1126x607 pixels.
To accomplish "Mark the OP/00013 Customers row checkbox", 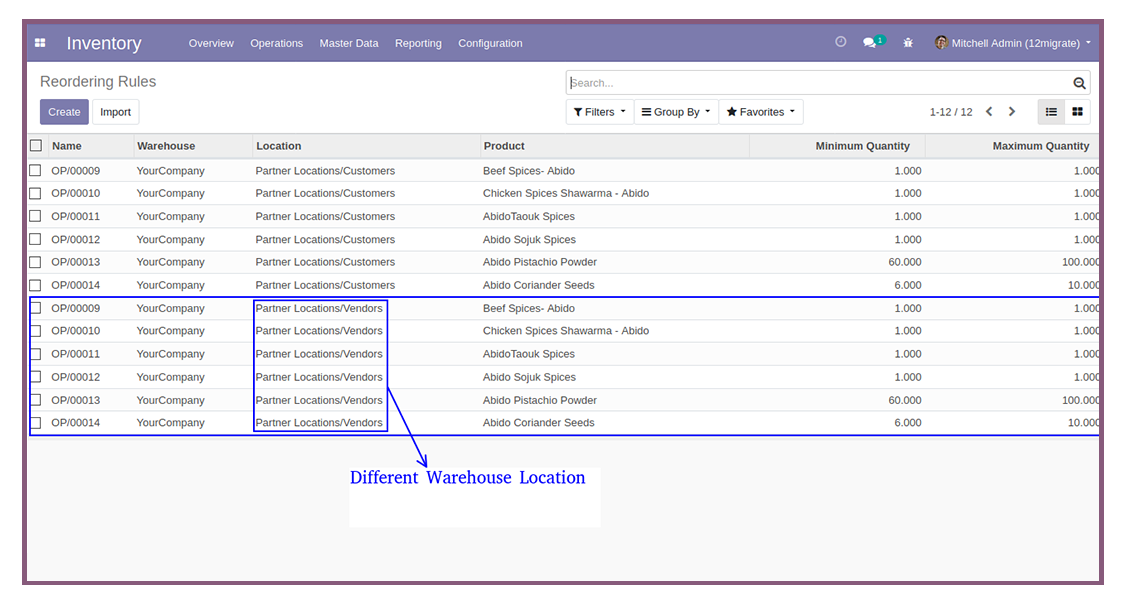I will pyautogui.click(x=35, y=262).
